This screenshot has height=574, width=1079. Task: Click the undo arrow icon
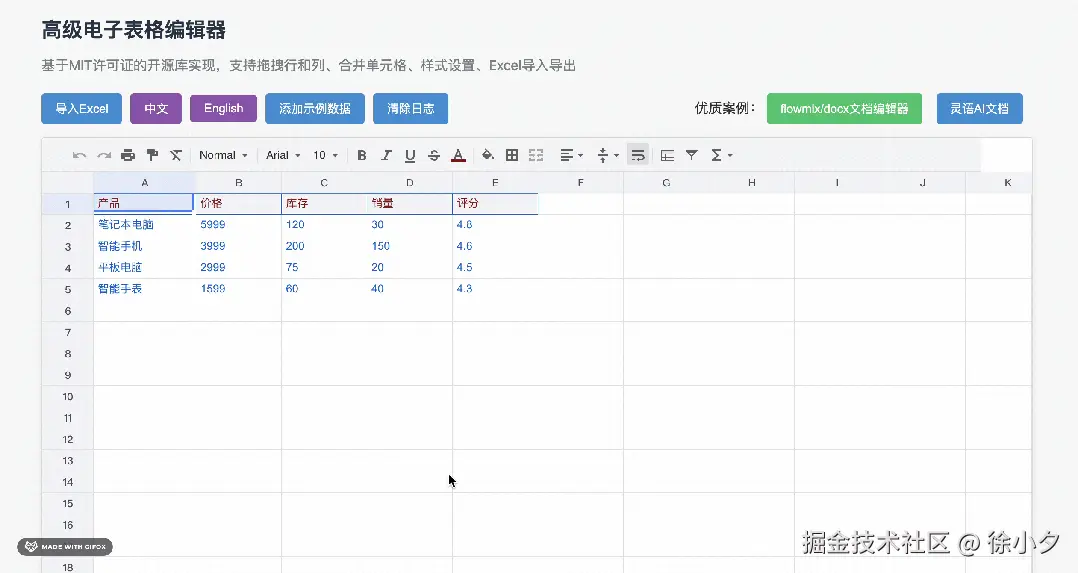pyautogui.click(x=80, y=155)
